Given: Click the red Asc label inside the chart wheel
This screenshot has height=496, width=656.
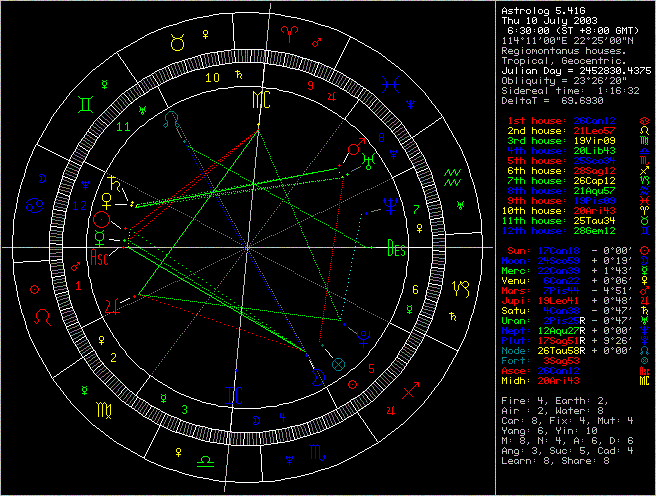Looking at the screenshot, I should pos(102,253).
